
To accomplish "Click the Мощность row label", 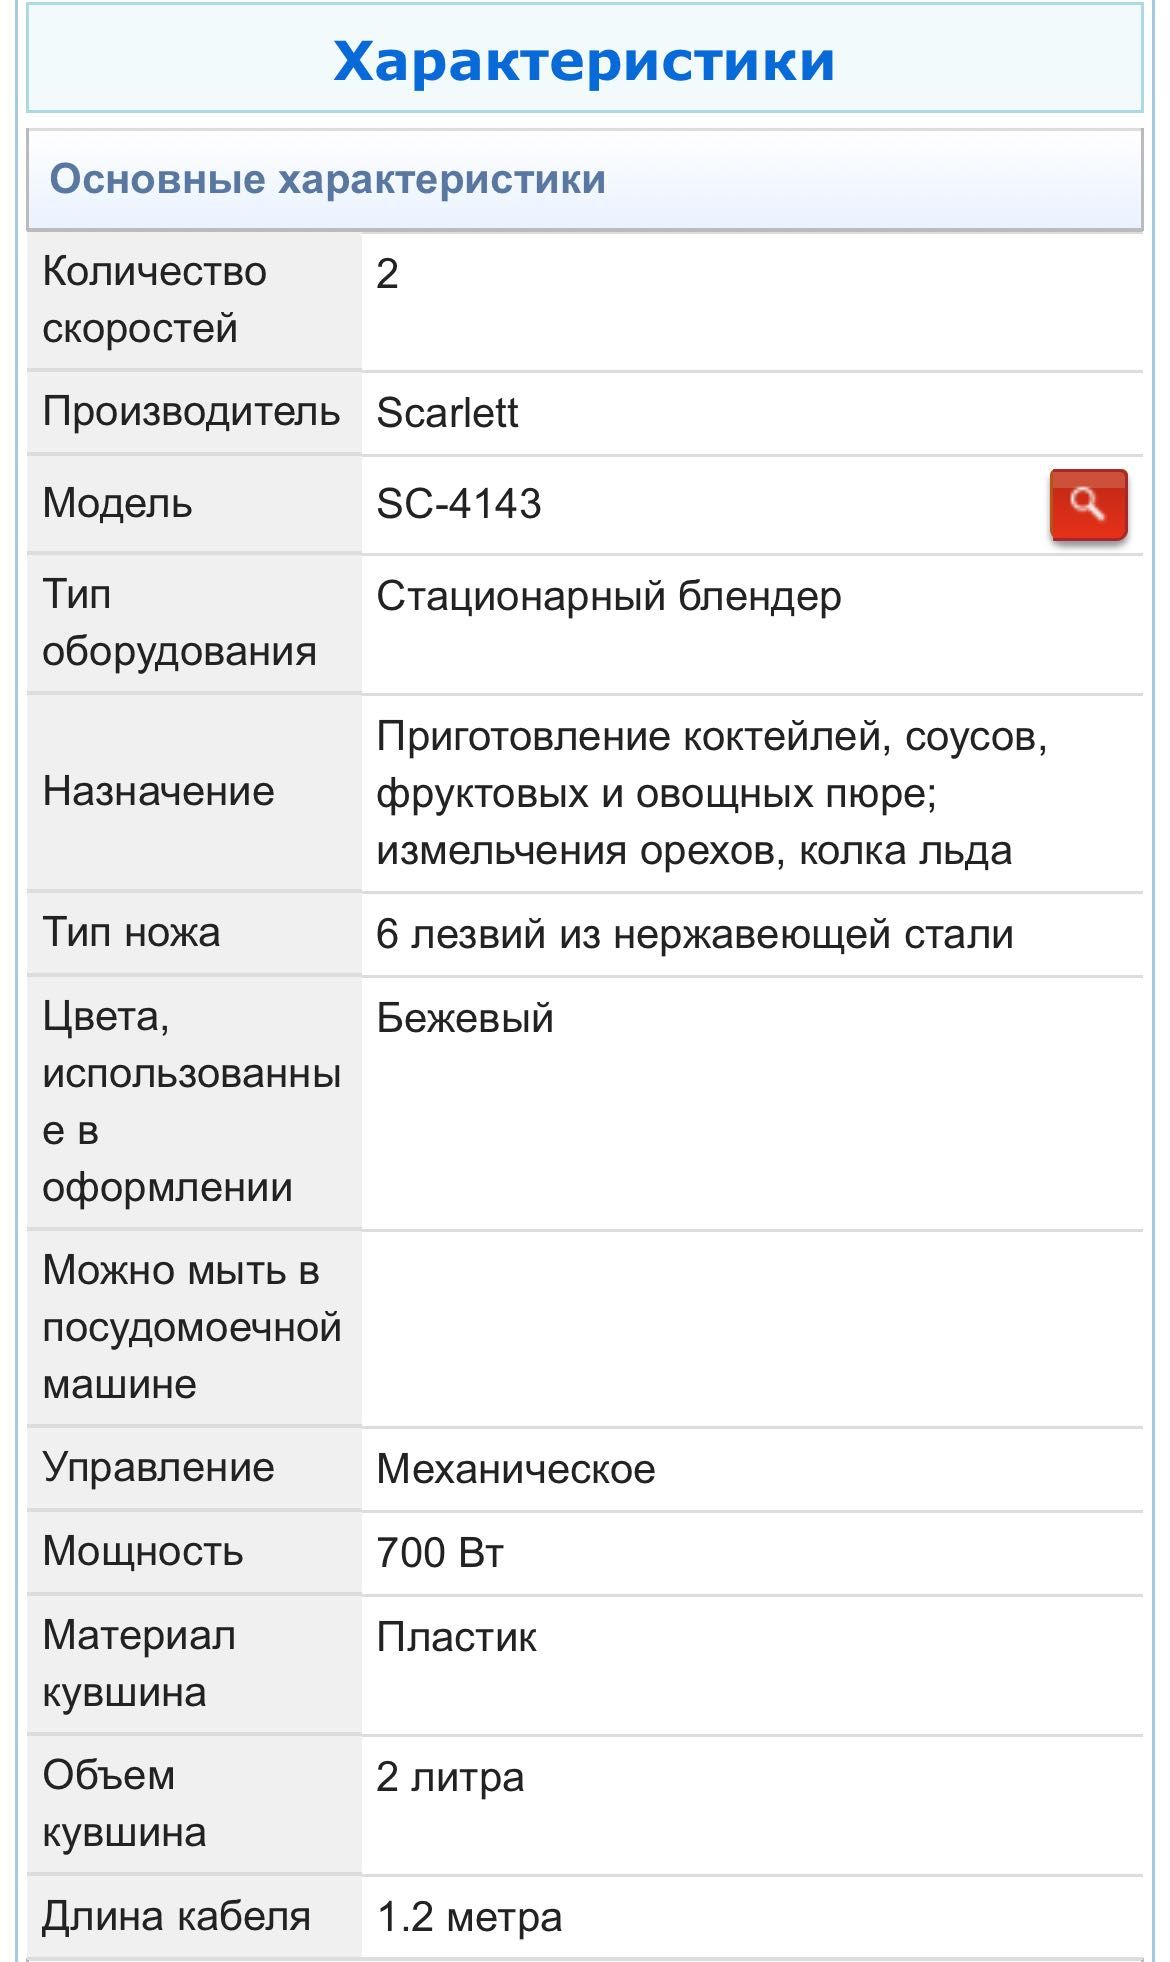I will pyautogui.click(x=143, y=1552).
